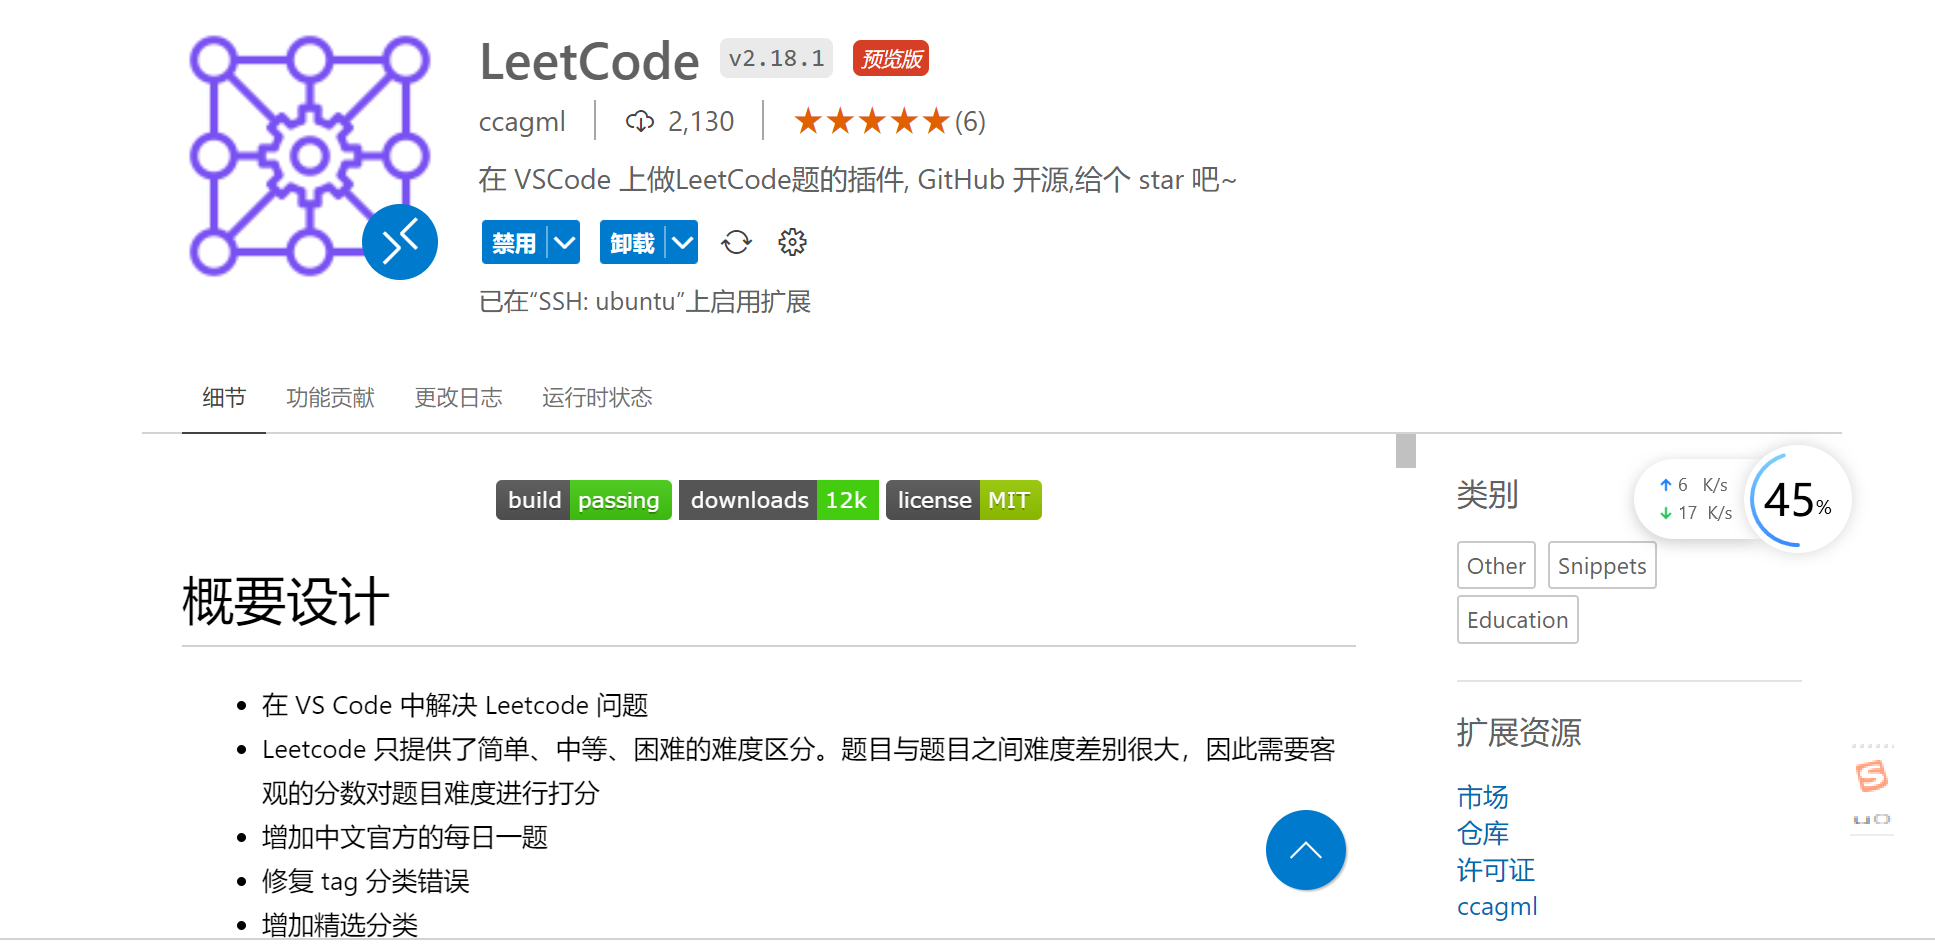Click the 2,130 install count

[701, 122]
